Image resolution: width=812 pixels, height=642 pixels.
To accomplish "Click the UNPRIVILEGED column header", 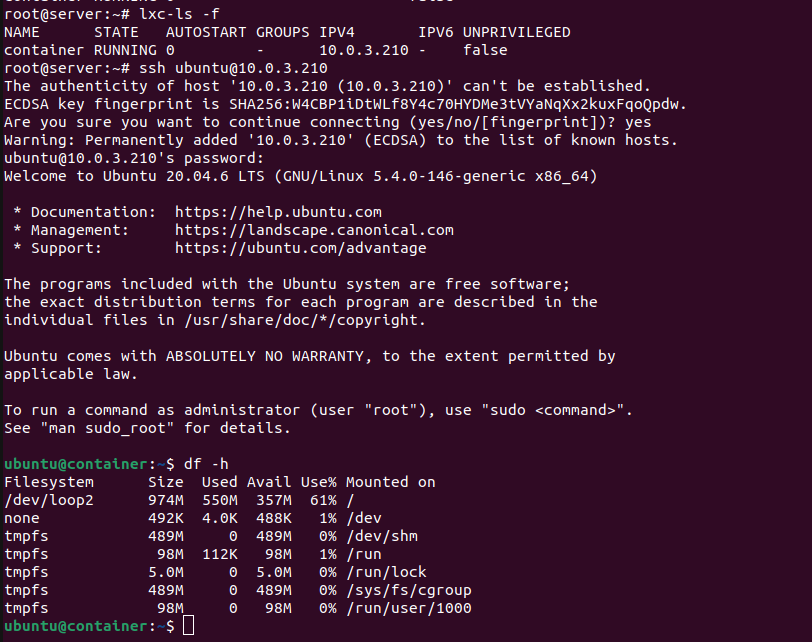I will pyautogui.click(x=516, y=32).
